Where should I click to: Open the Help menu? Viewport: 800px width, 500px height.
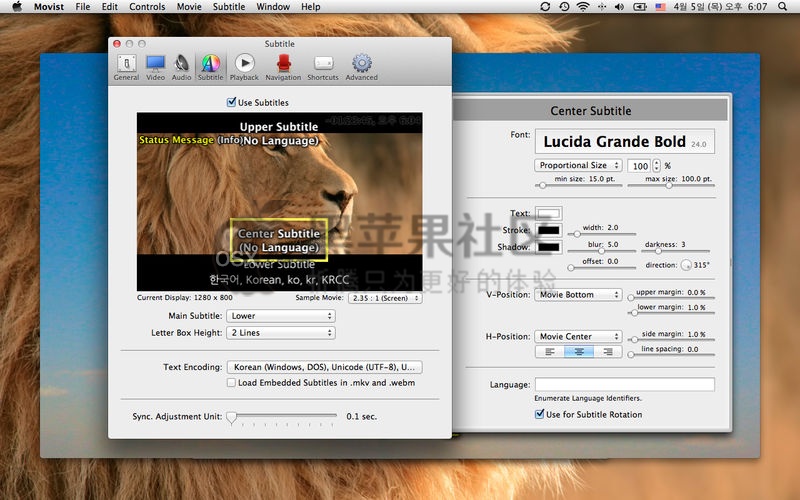[311, 7]
